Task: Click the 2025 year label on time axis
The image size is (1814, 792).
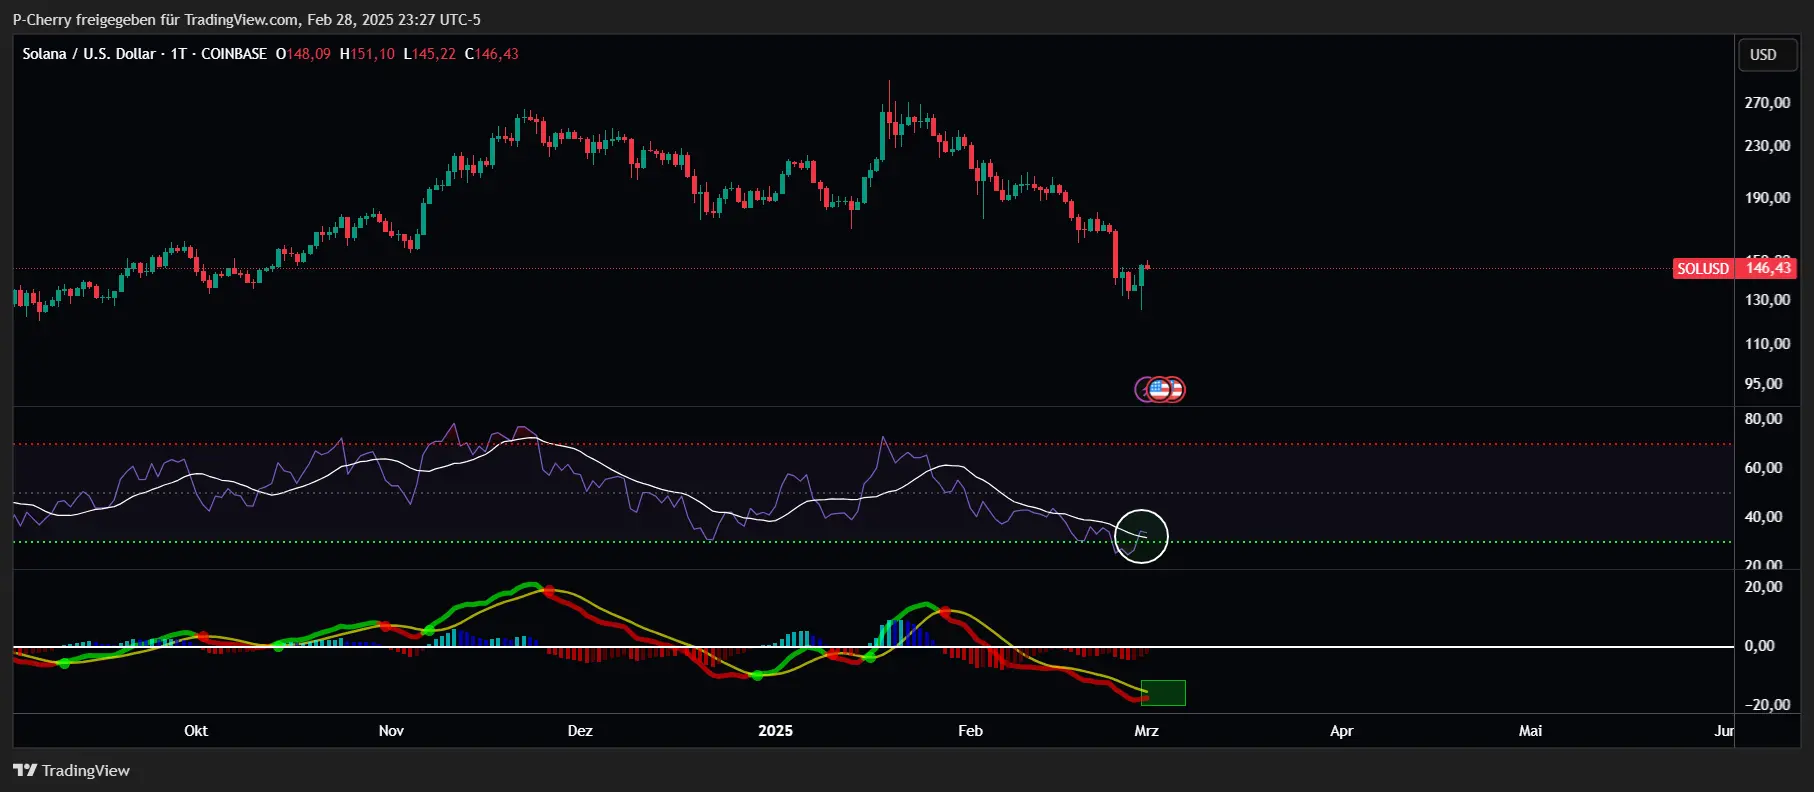Action: coord(775,731)
